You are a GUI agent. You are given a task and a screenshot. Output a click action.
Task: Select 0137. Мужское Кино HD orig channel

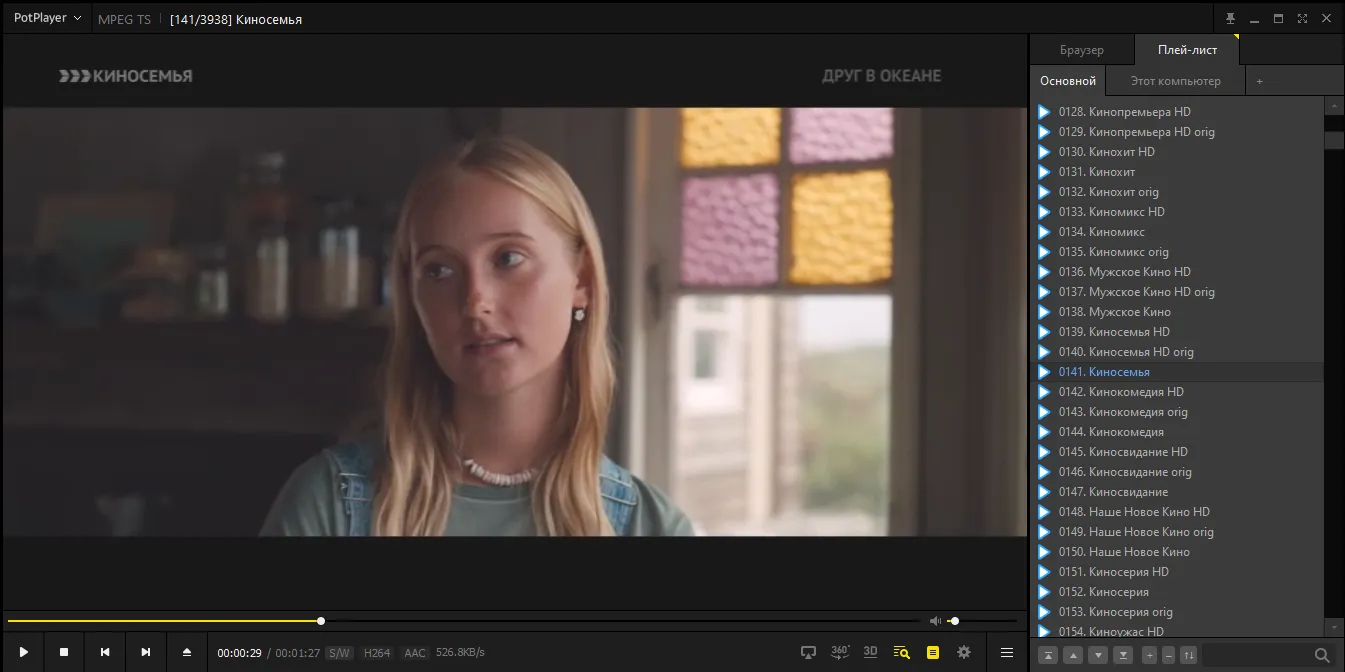(x=1177, y=292)
